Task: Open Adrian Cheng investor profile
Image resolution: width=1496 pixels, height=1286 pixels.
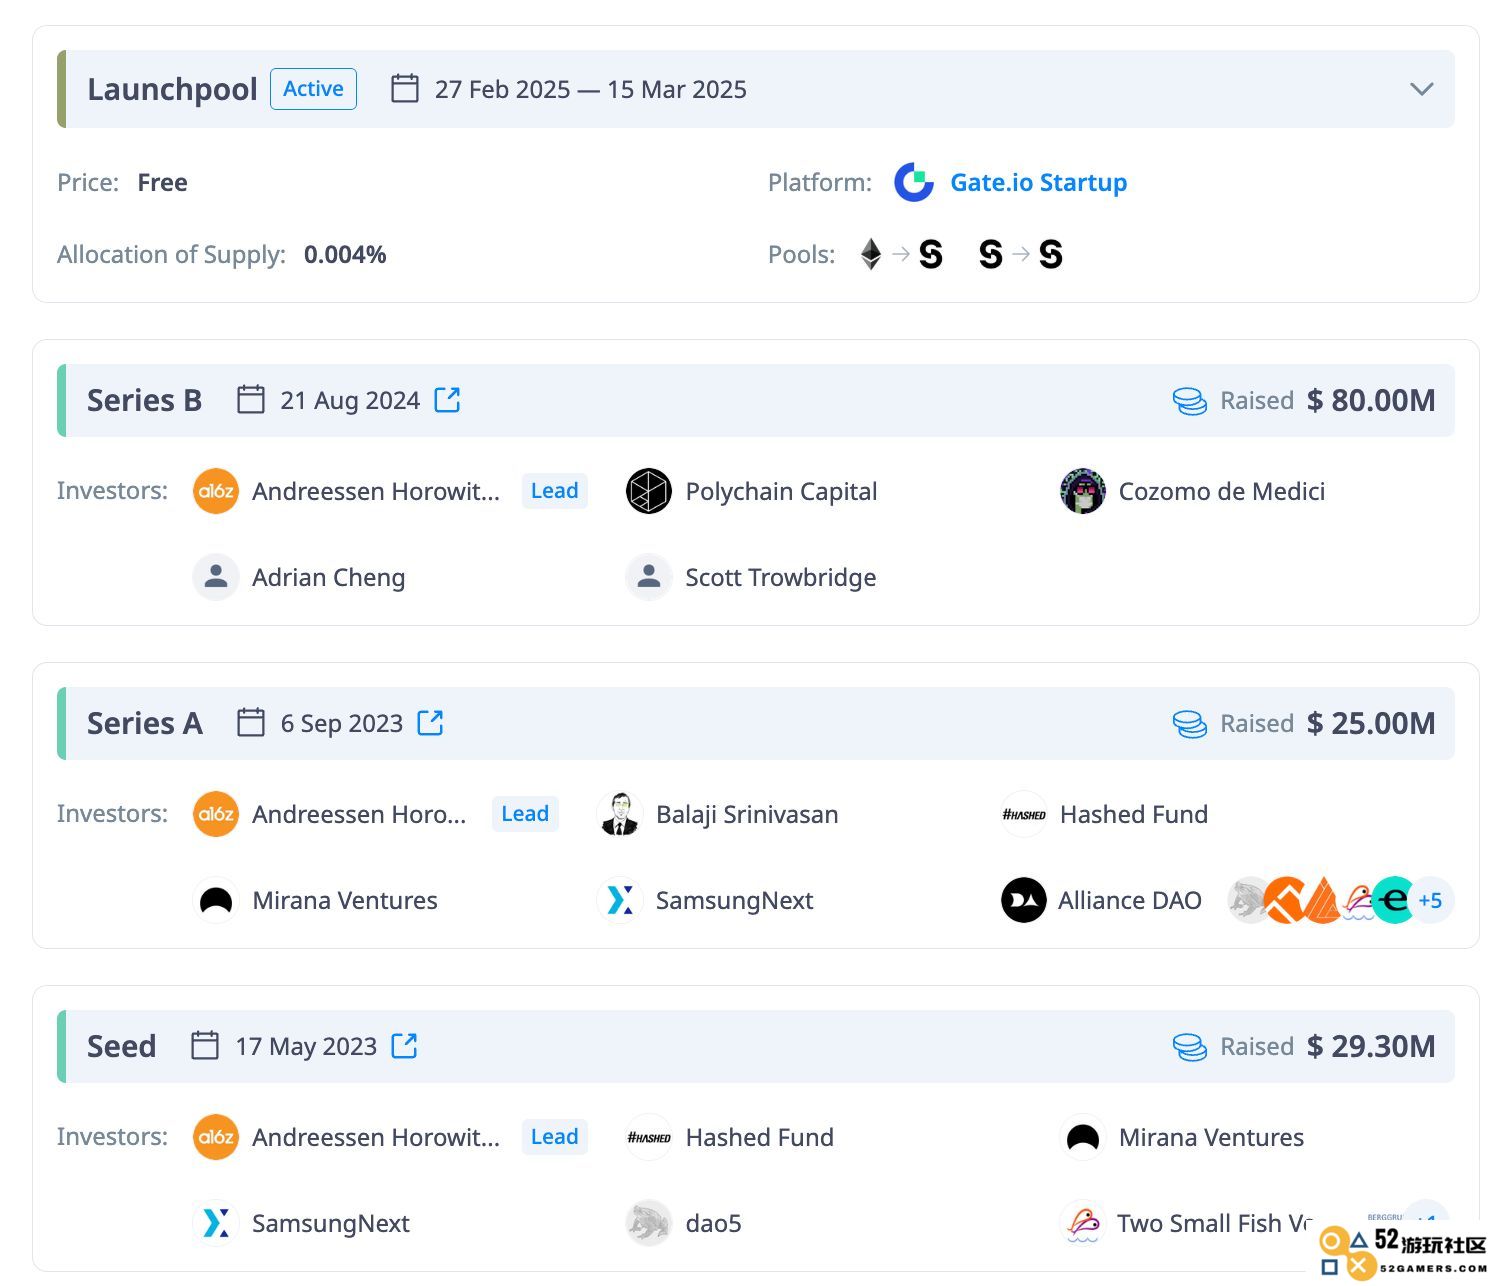Action: tap(328, 577)
